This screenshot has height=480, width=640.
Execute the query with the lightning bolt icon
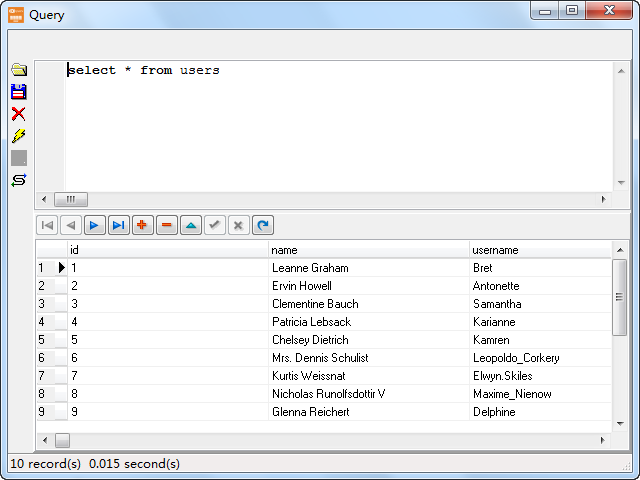18,136
